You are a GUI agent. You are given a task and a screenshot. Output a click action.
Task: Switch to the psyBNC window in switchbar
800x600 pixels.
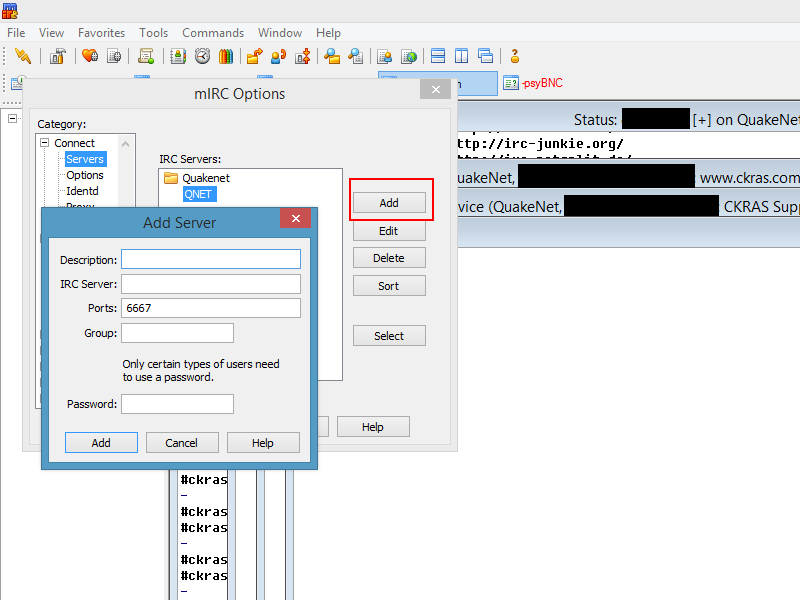(533, 83)
